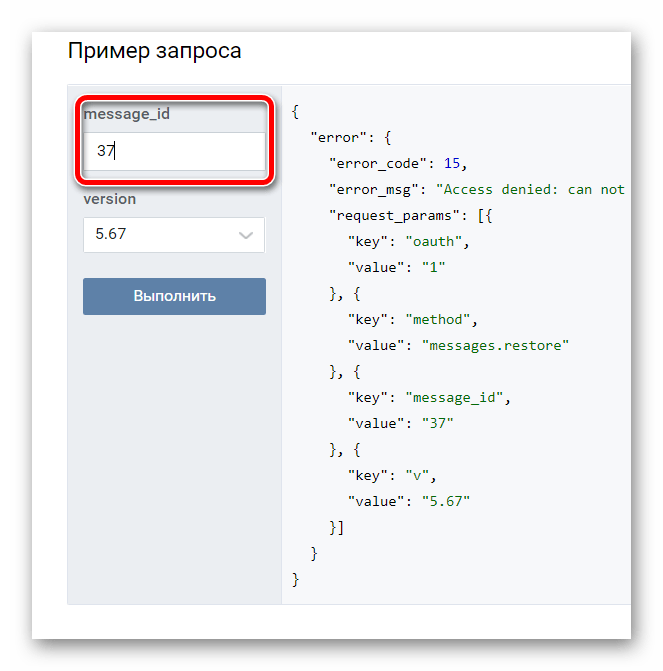
Task: Click the message_id label above the field
Action: (127, 114)
